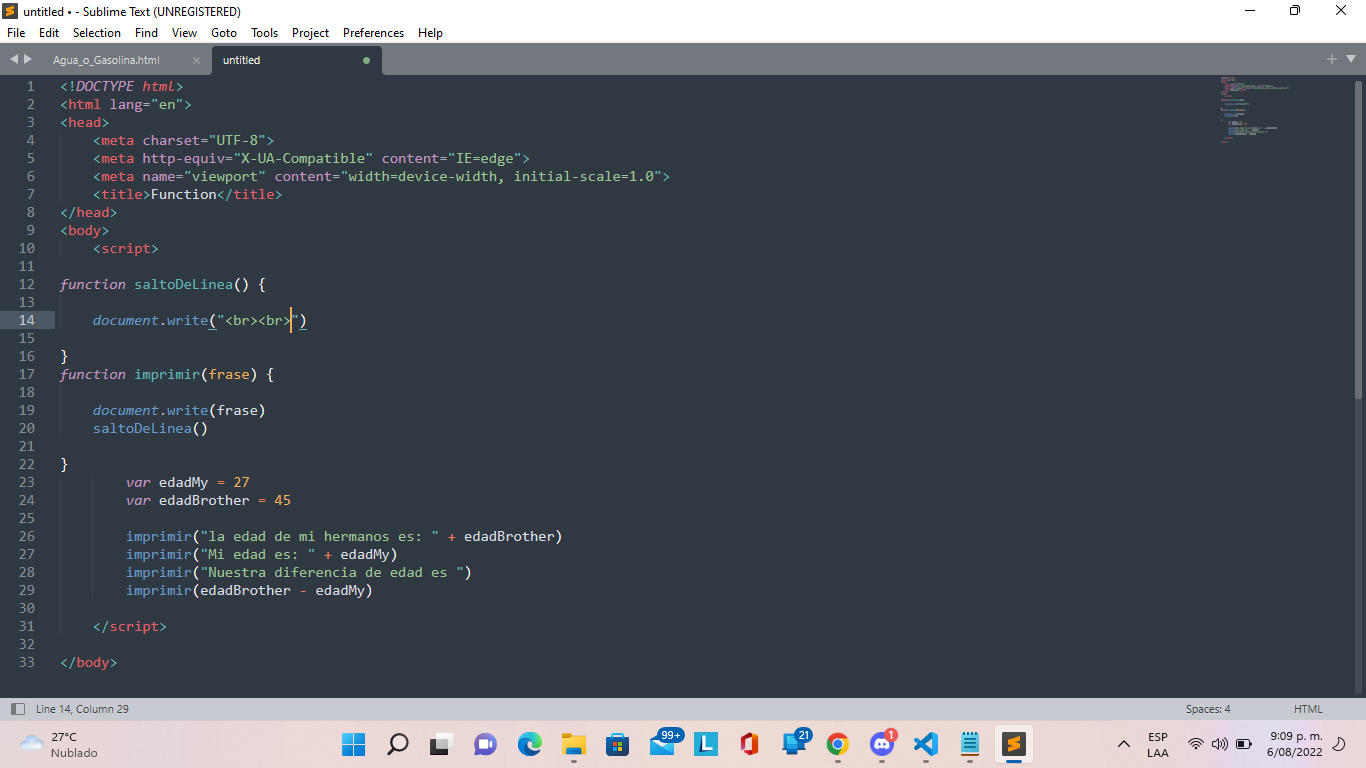Click the closing </script> tag
The height and width of the screenshot is (768, 1366).
click(130, 626)
